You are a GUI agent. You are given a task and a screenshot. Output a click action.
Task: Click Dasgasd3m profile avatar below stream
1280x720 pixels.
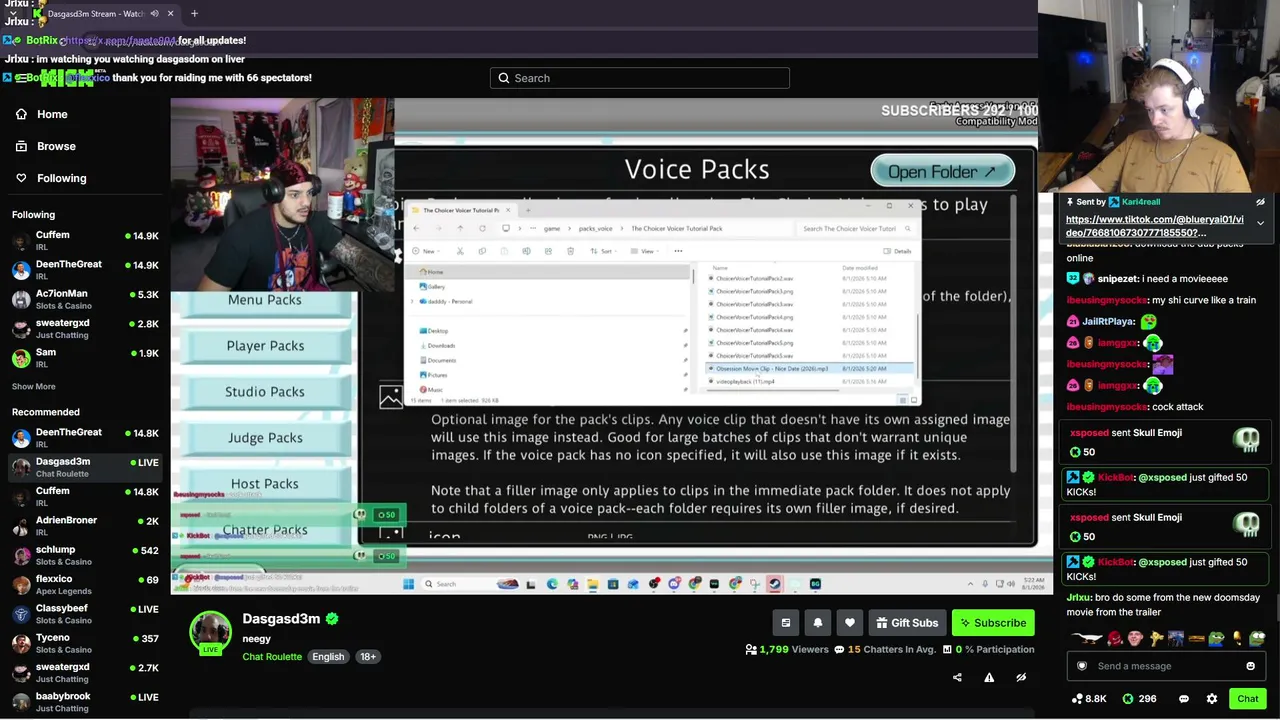click(210, 632)
